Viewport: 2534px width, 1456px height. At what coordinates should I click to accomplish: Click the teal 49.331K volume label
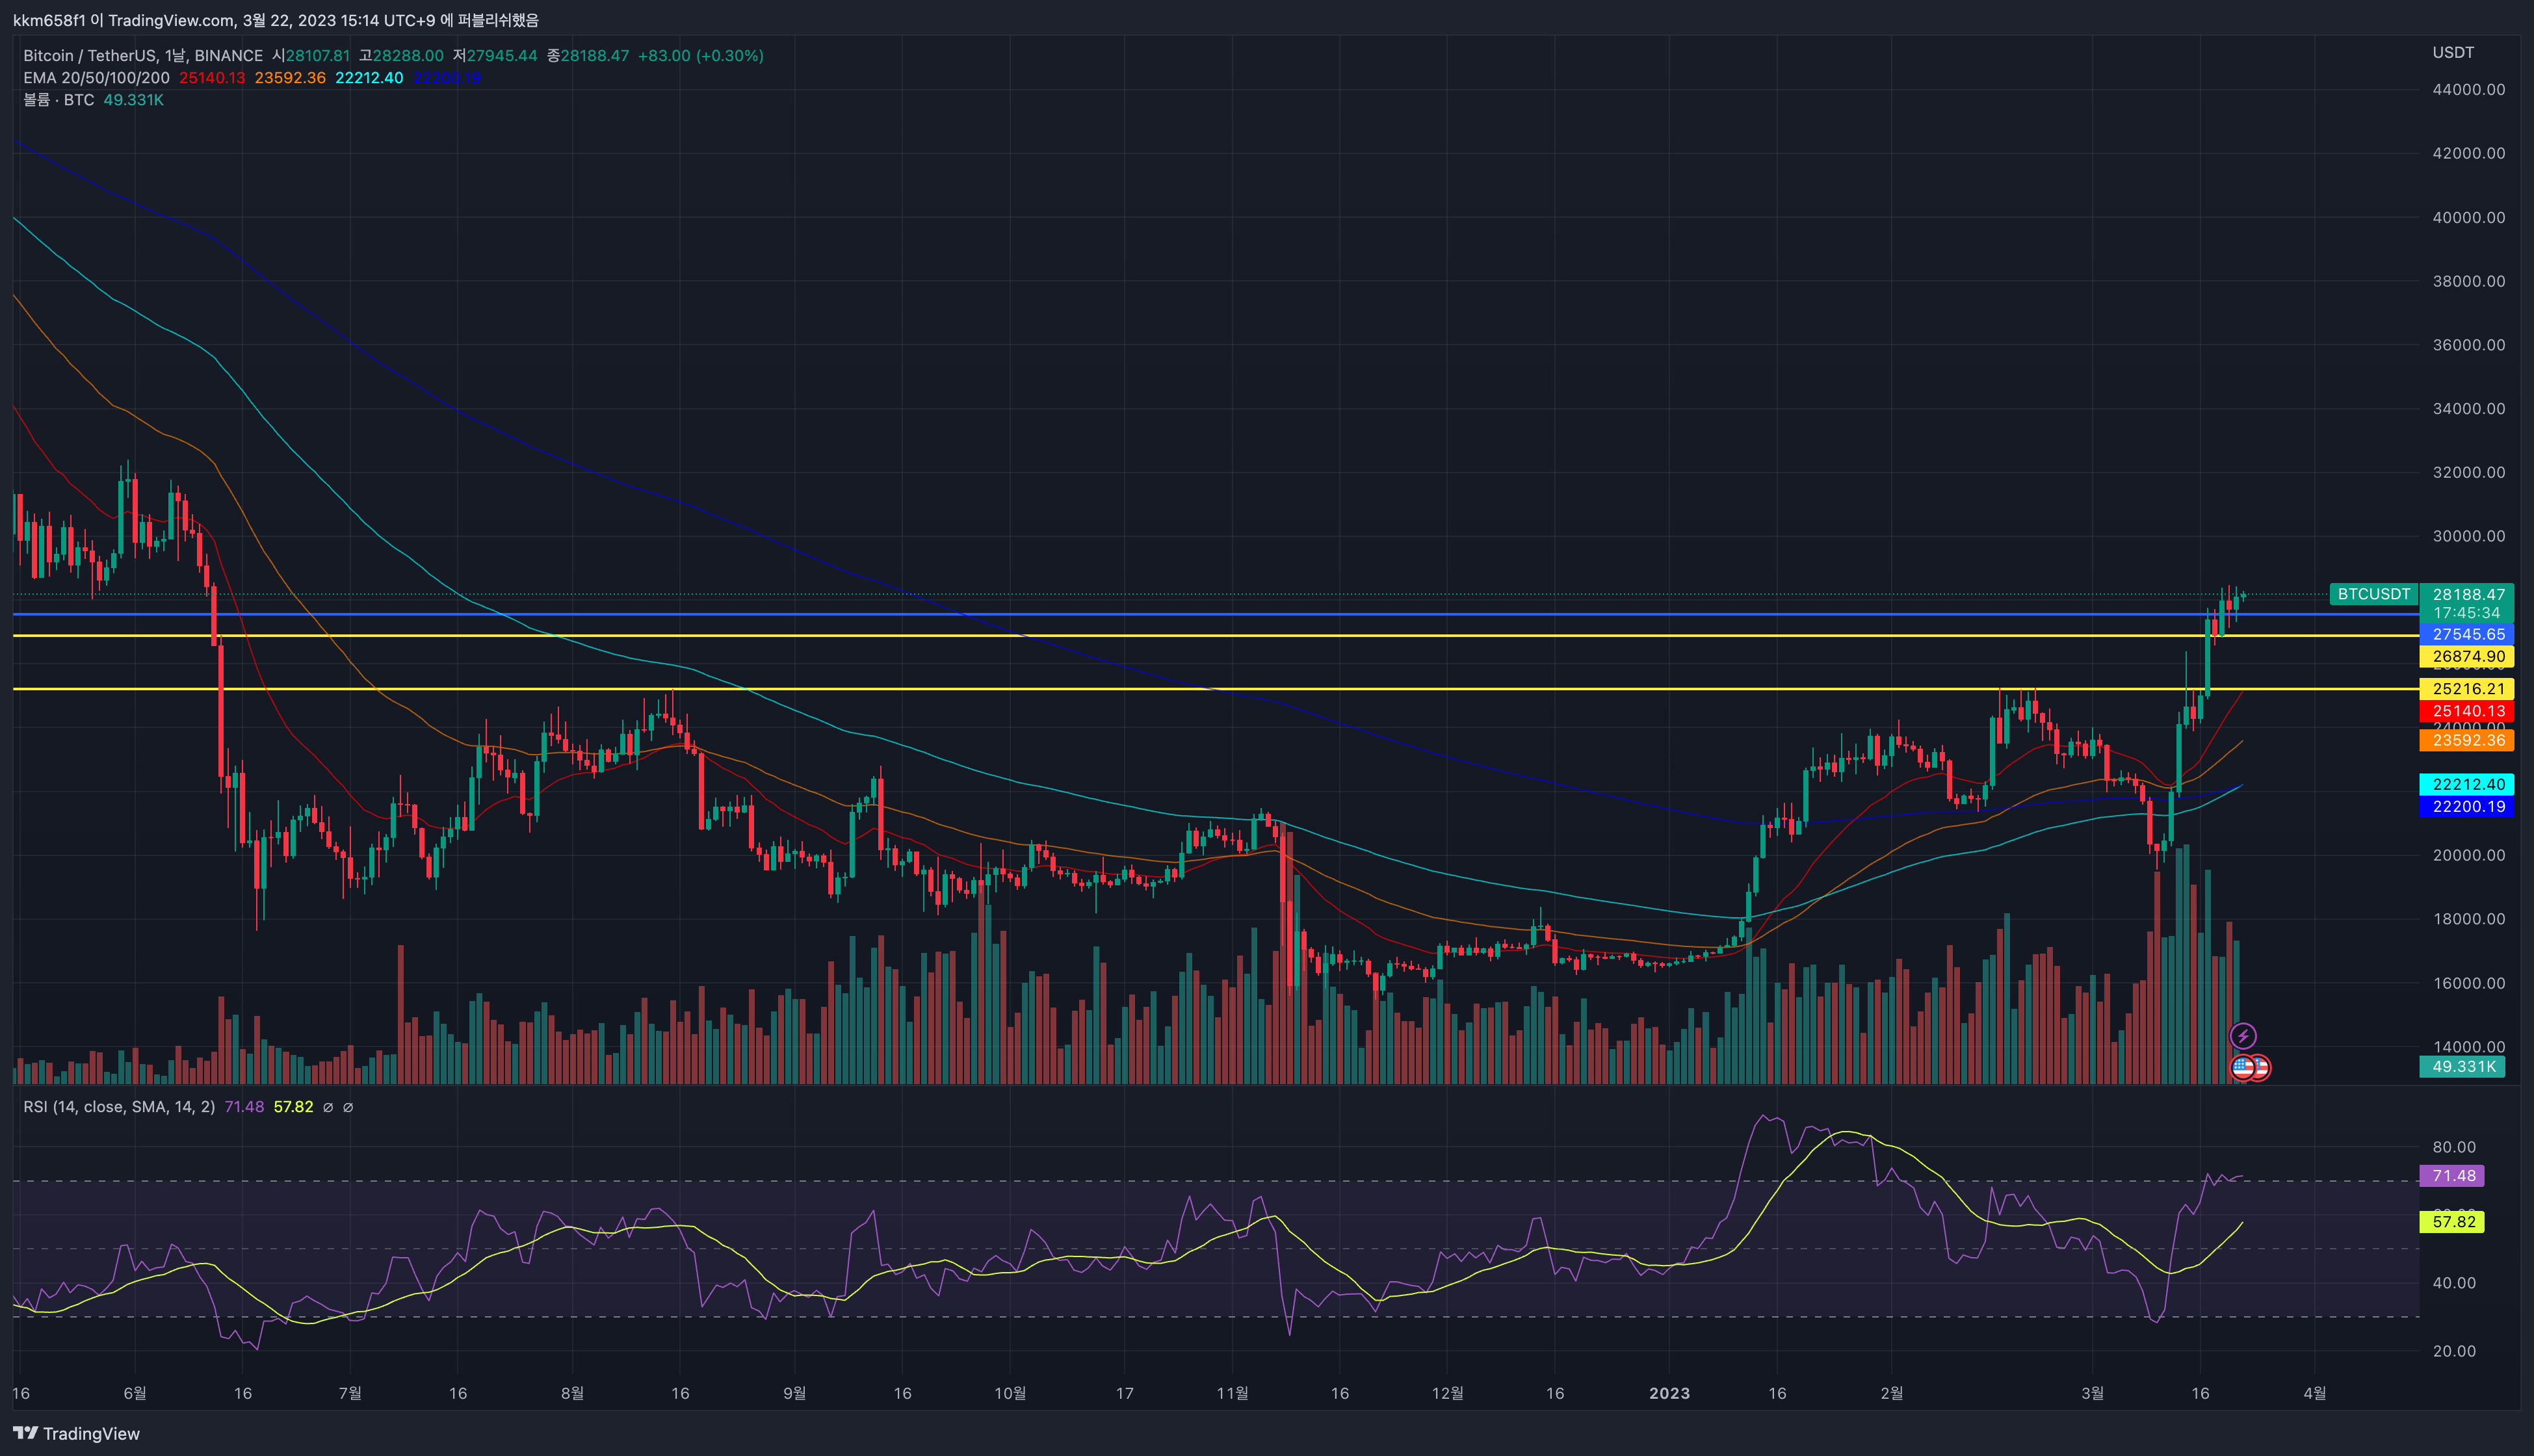tap(2463, 1067)
